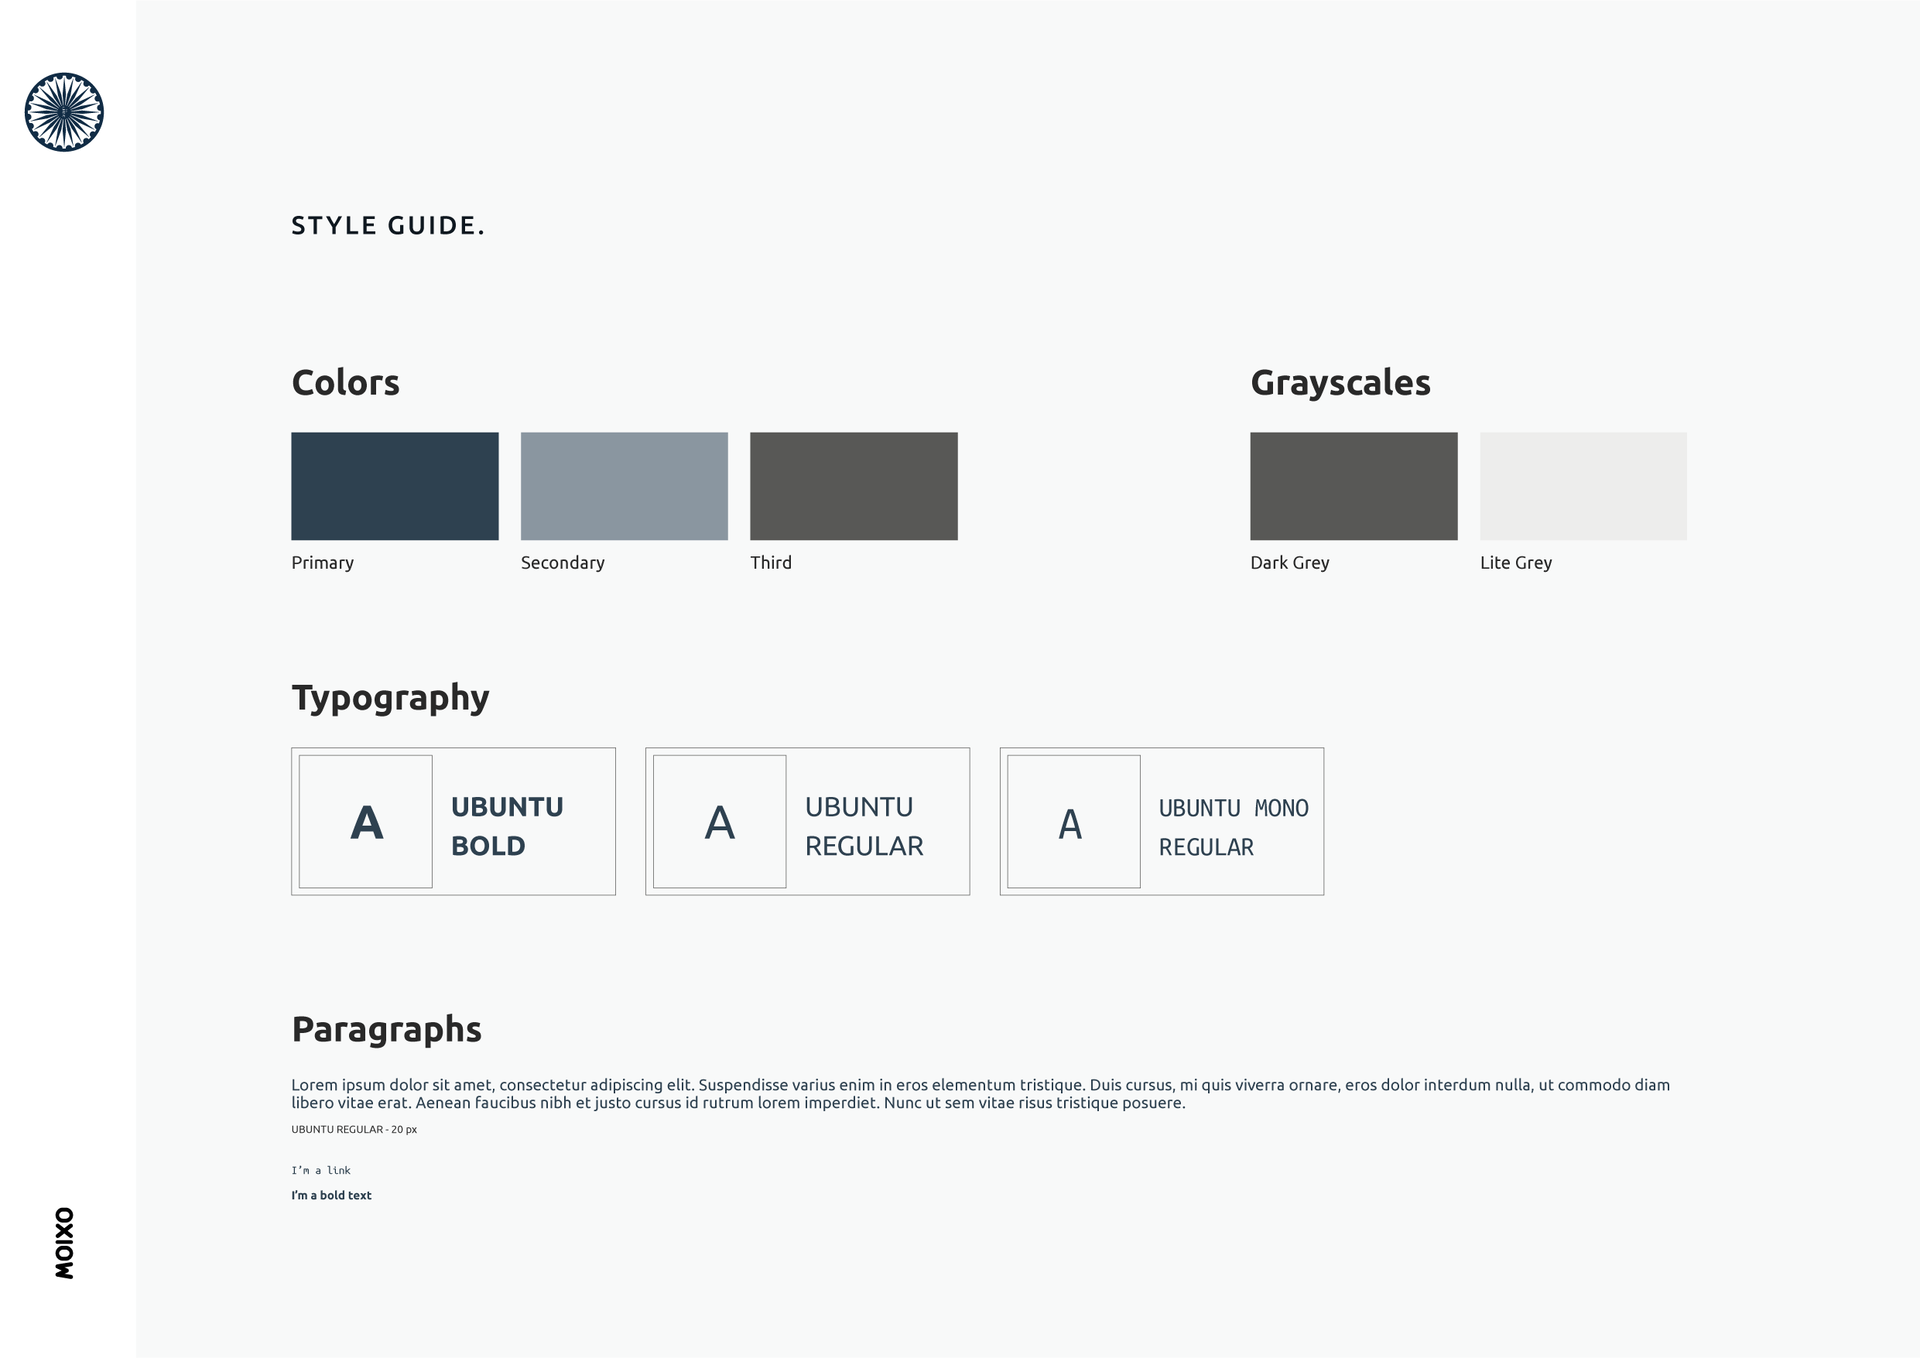This screenshot has width=1920, height=1358.
Task: Select the Third grey color swatch
Action: pos(854,486)
